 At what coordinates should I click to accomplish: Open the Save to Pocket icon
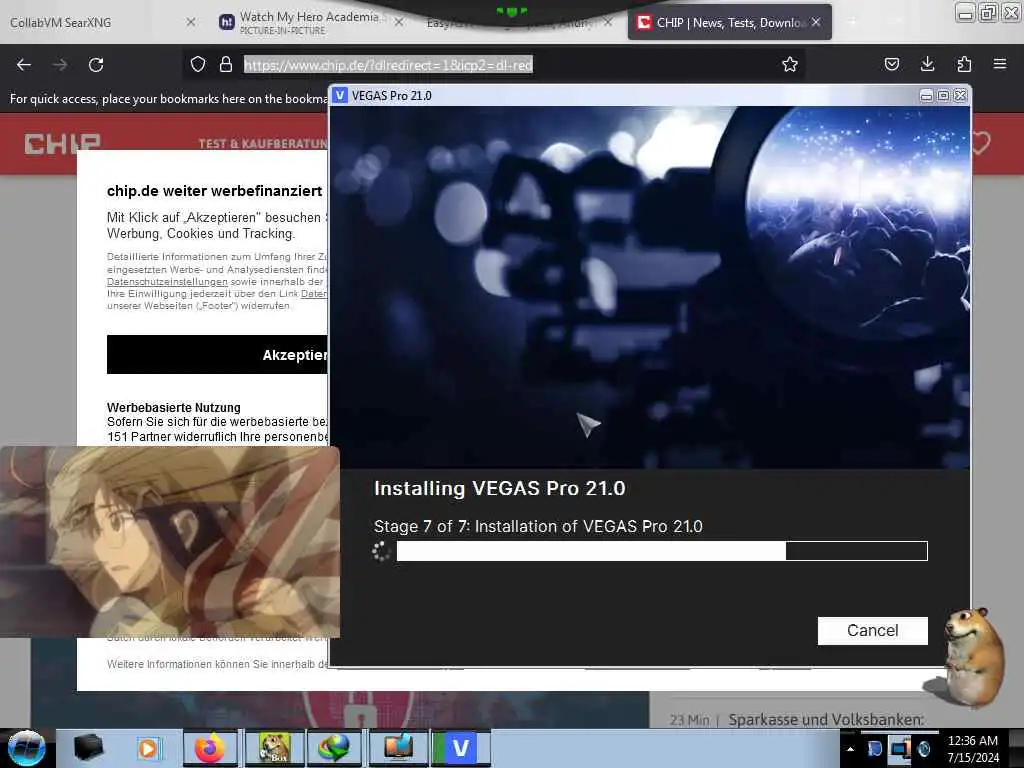(891, 64)
